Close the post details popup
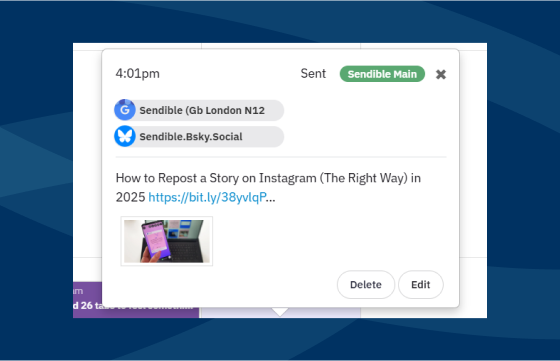Viewport: 560px width, 361px height. tap(441, 74)
